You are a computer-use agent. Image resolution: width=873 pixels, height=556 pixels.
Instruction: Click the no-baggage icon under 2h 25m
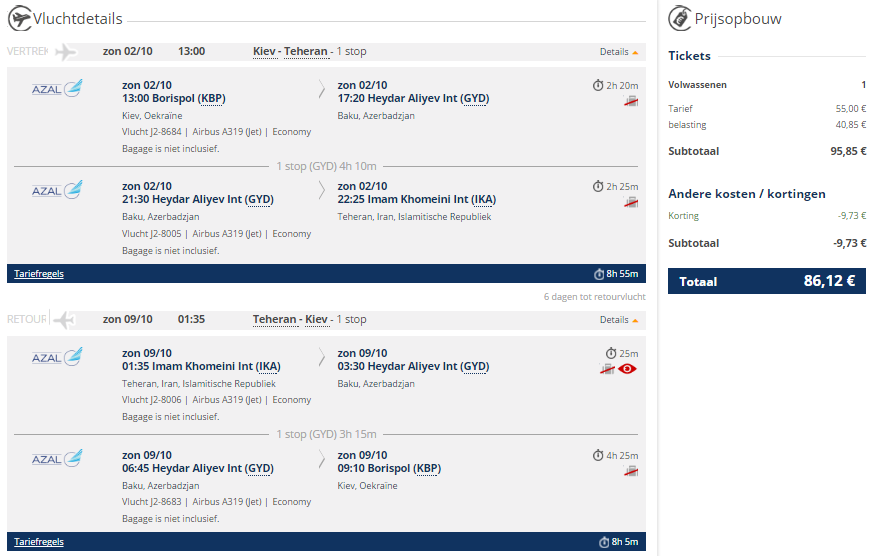pyautogui.click(x=631, y=203)
